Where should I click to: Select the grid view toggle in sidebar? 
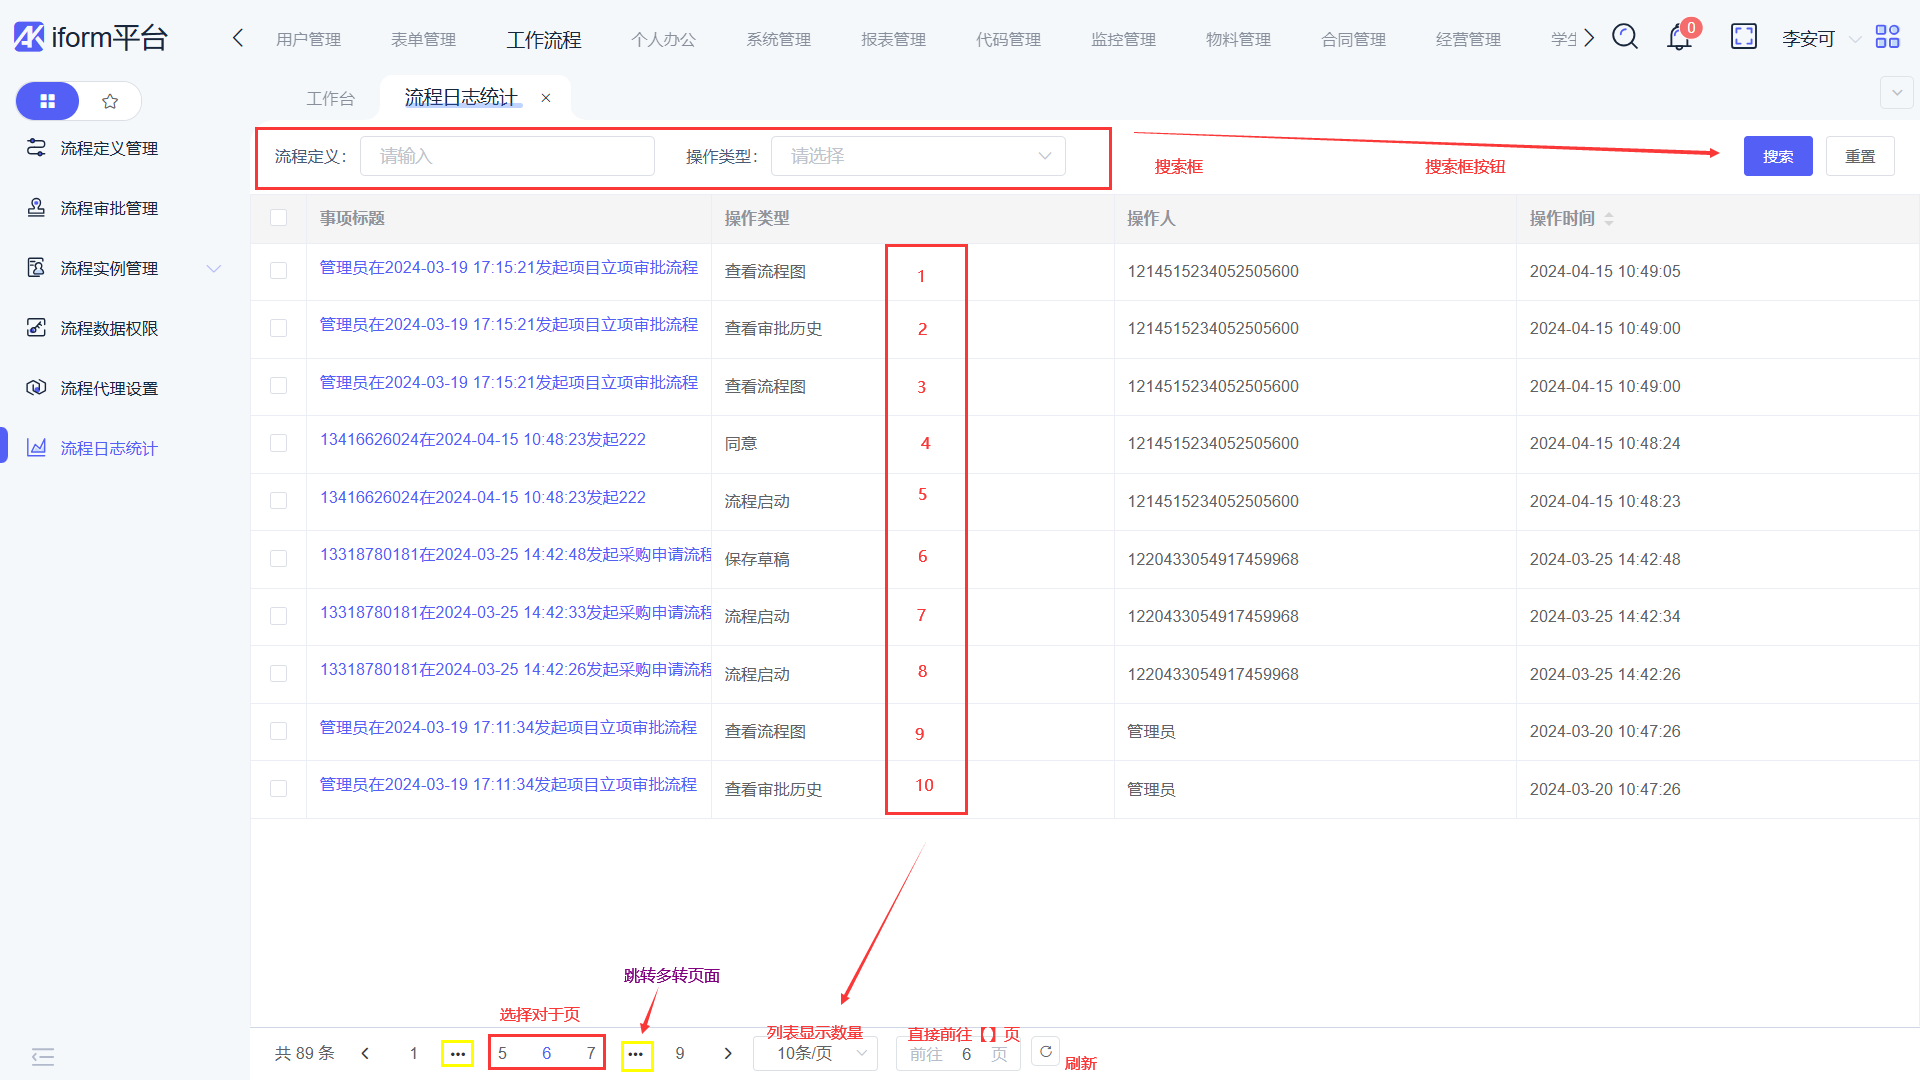coord(47,101)
